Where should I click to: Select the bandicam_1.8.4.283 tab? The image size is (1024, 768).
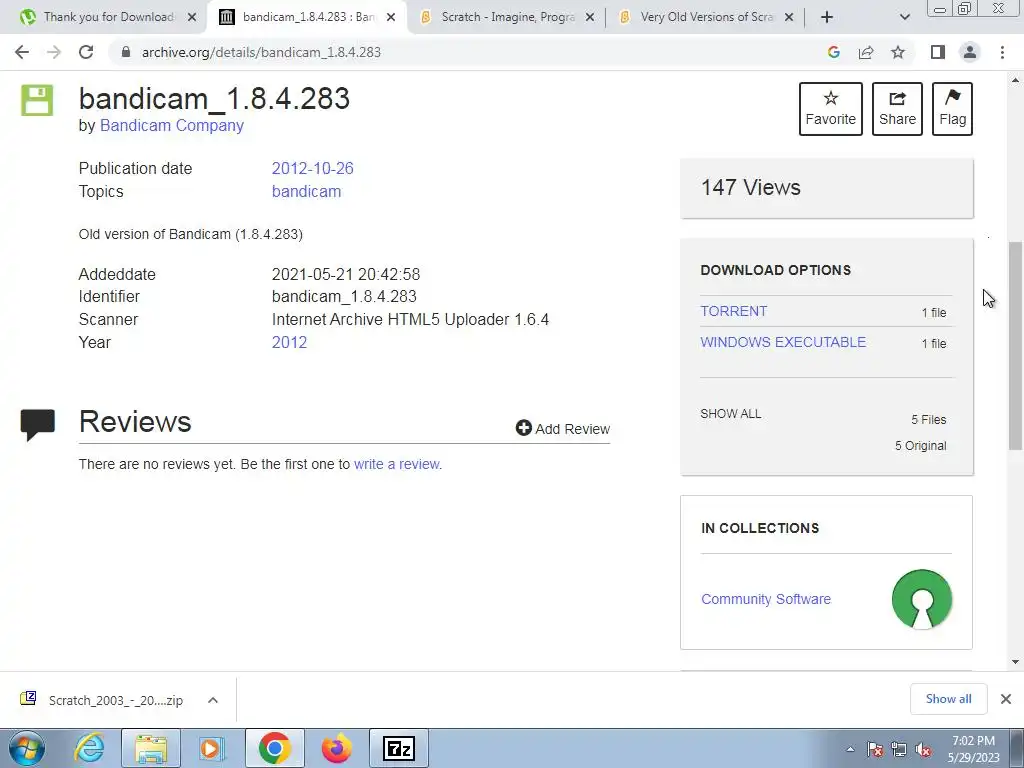(x=307, y=17)
